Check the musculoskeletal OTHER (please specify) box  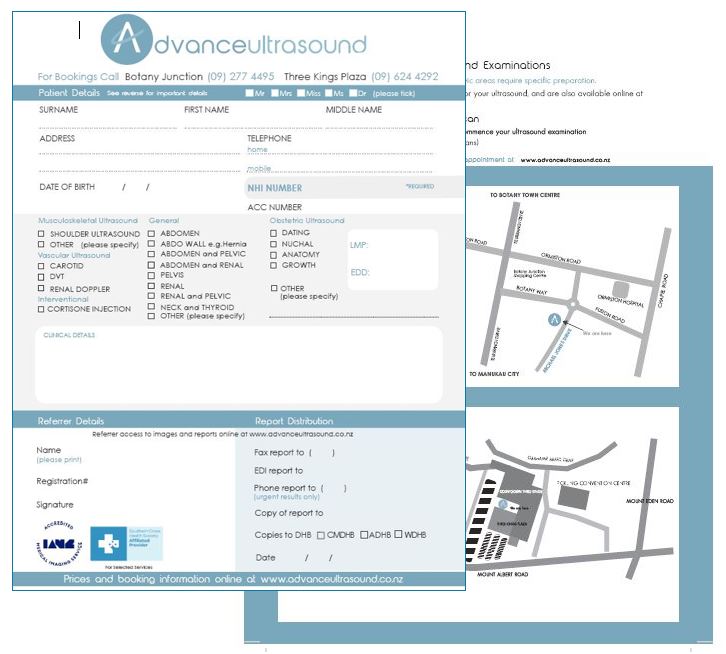tap(41, 244)
